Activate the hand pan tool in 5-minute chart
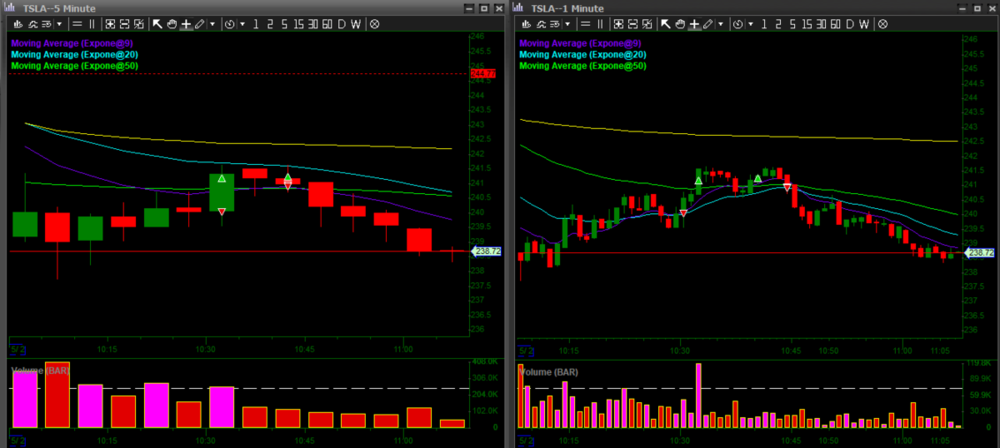Image resolution: width=1000 pixels, height=448 pixels. pyautogui.click(x=171, y=23)
